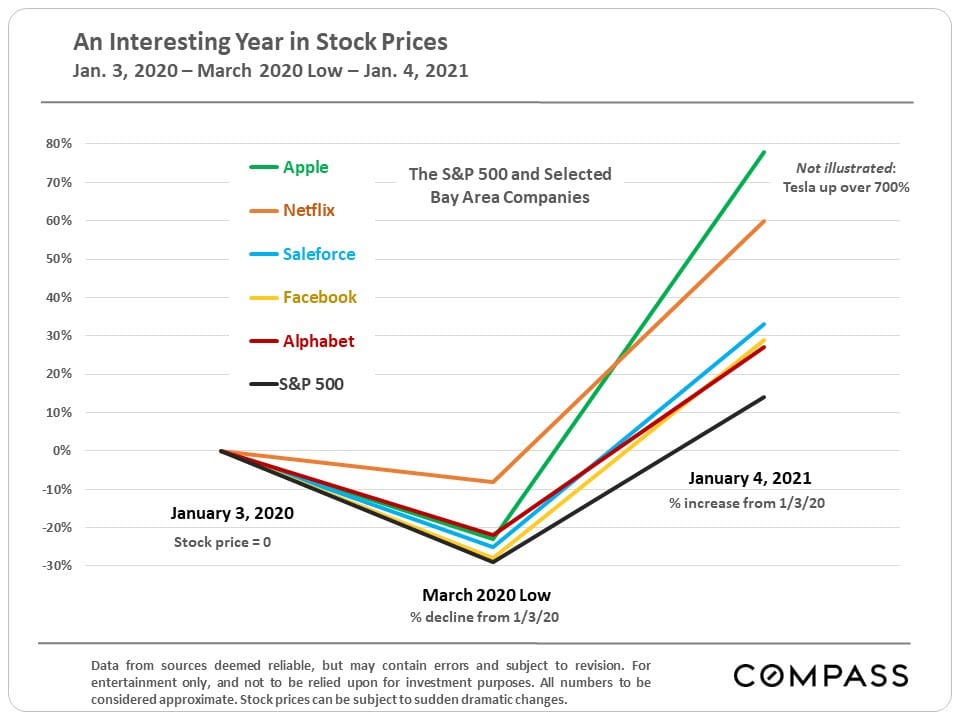The width and height of the screenshot is (960, 720).
Task: Click the dark red Alphabet legend line
Action: [x=263, y=341]
